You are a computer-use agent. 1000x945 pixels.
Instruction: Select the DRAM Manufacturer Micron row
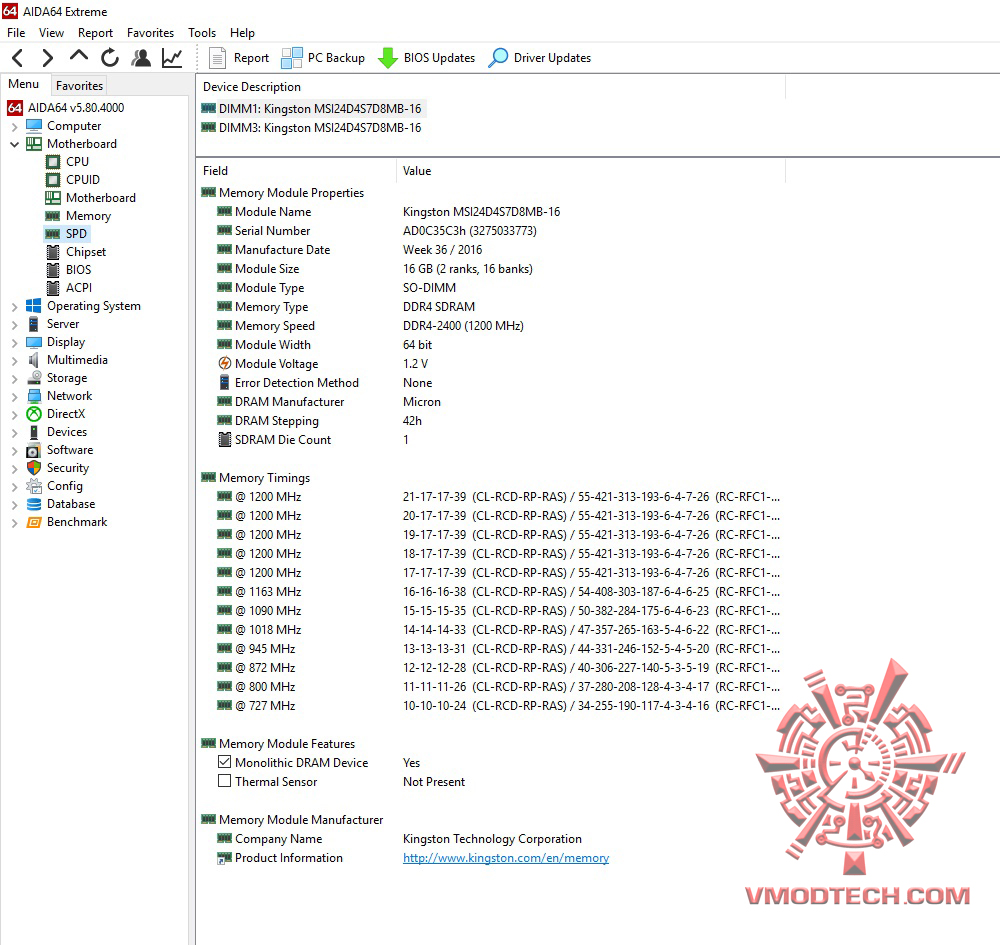click(x=329, y=402)
